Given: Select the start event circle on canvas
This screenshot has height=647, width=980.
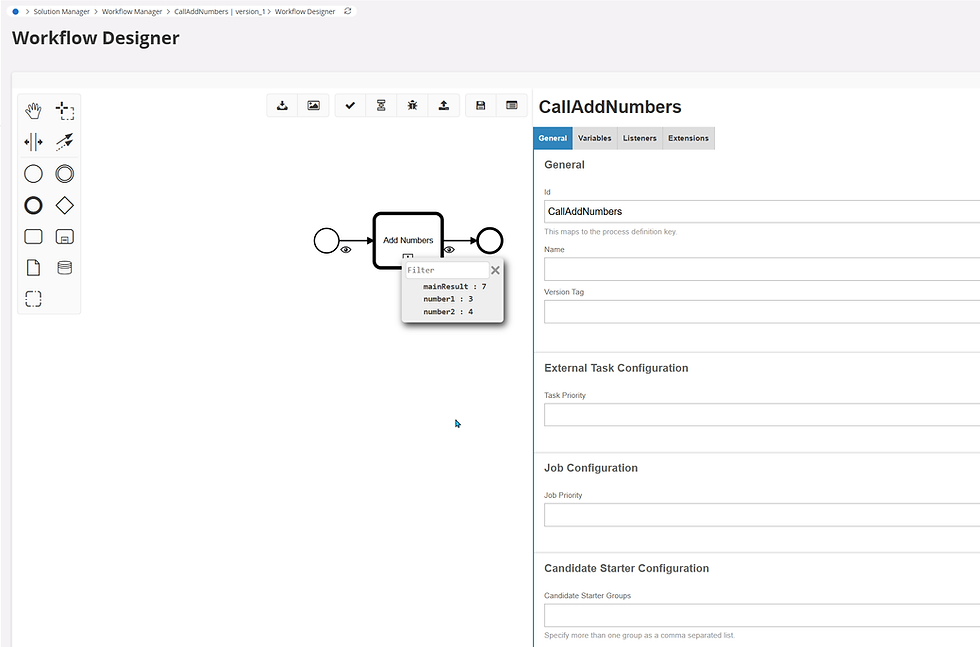Looking at the screenshot, I should [326, 241].
